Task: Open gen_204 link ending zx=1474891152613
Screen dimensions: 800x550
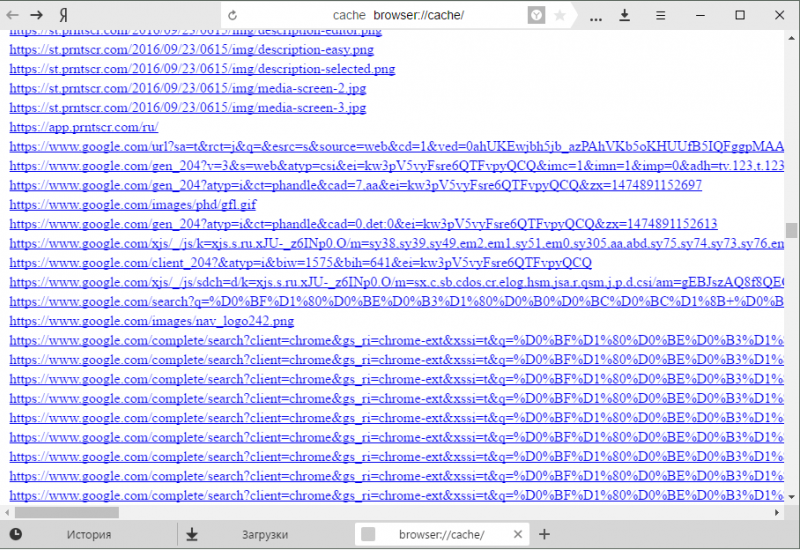Action: click(363, 224)
